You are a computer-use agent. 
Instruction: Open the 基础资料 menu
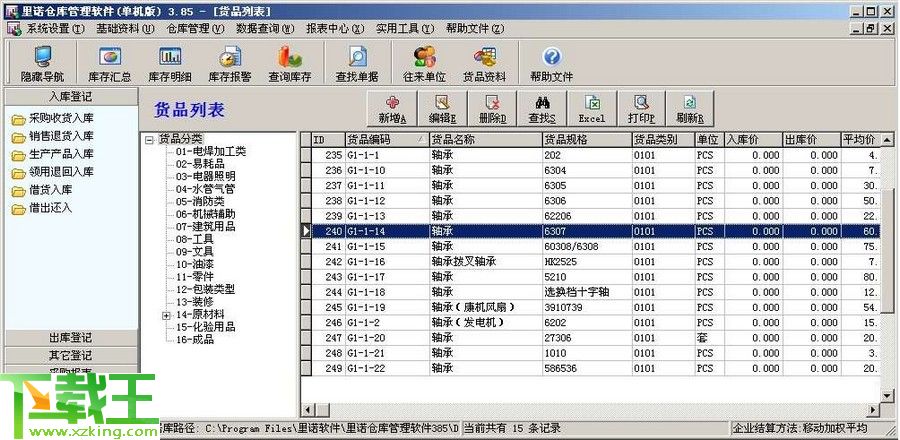coord(125,28)
